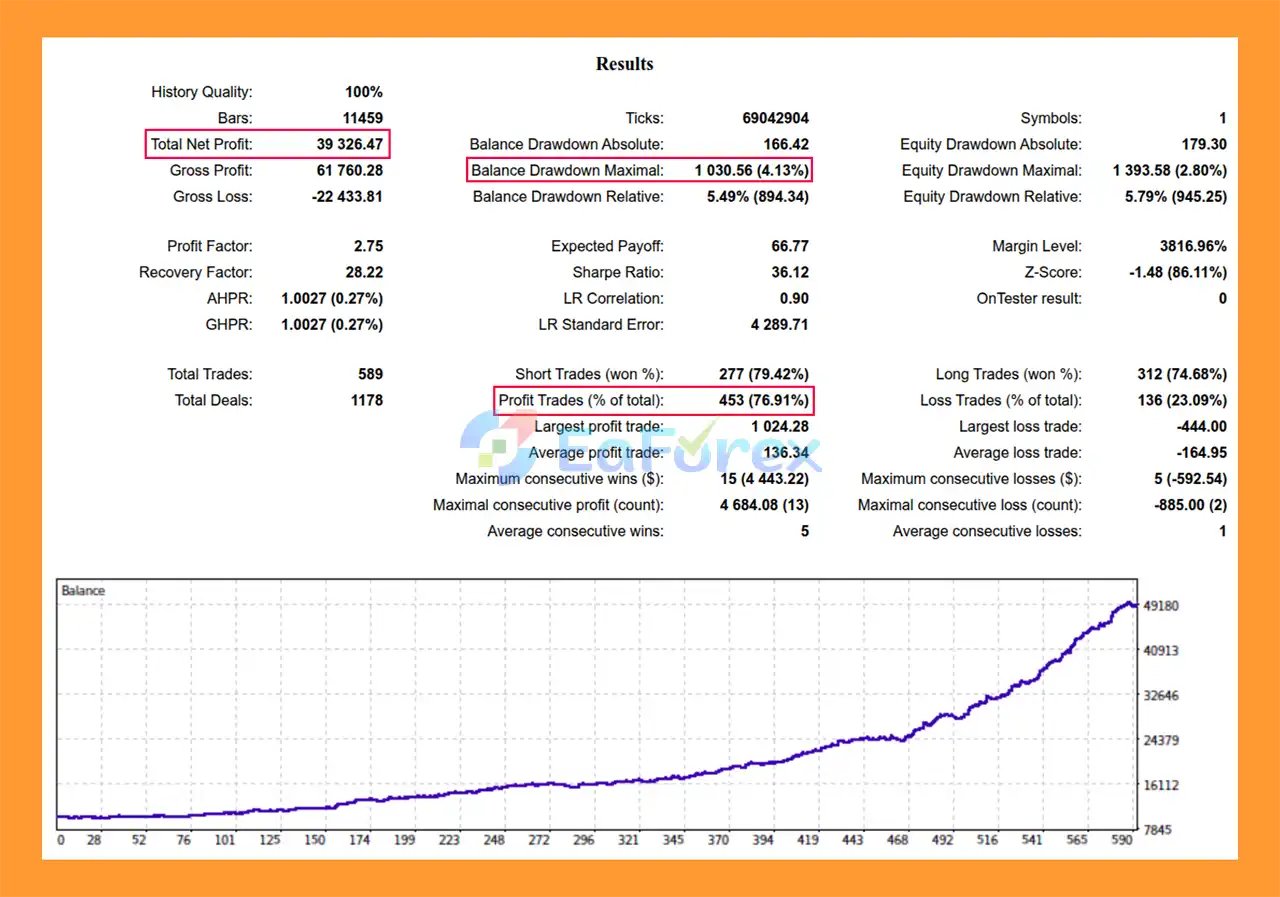This screenshot has height=897, width=1280.
Task: Select the Total Trades value 589
Action: coord(369,374)
